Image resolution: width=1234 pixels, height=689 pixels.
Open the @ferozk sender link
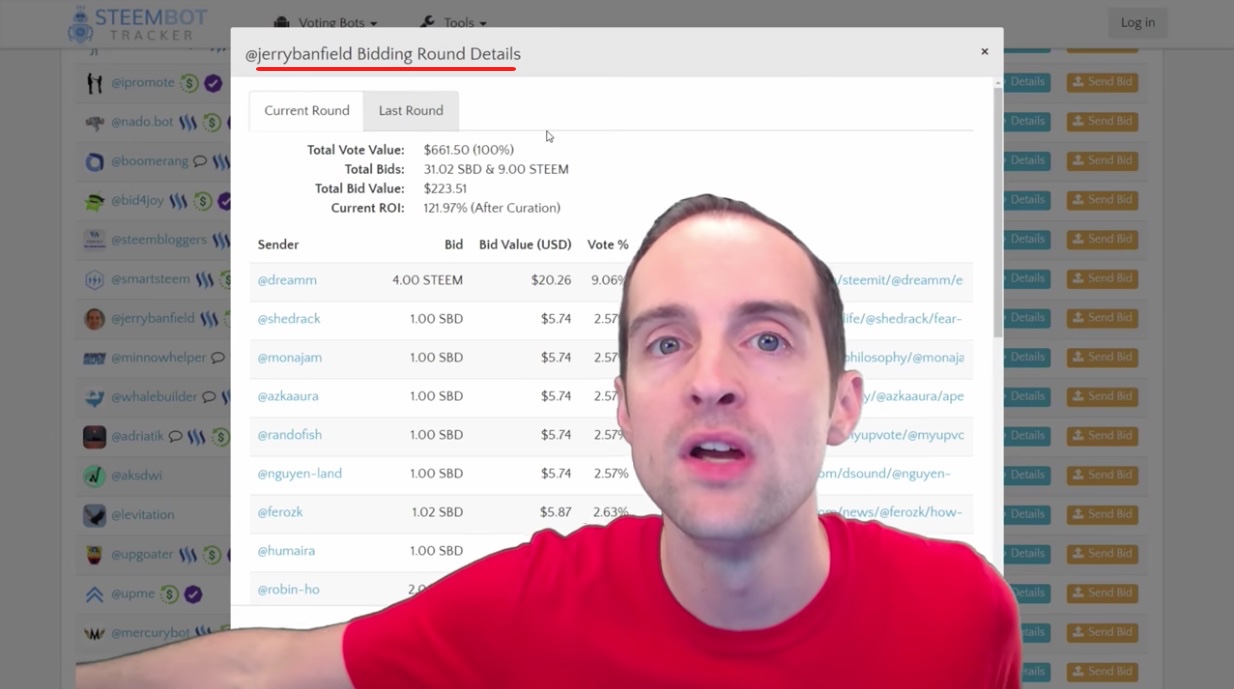pos(280,512)
